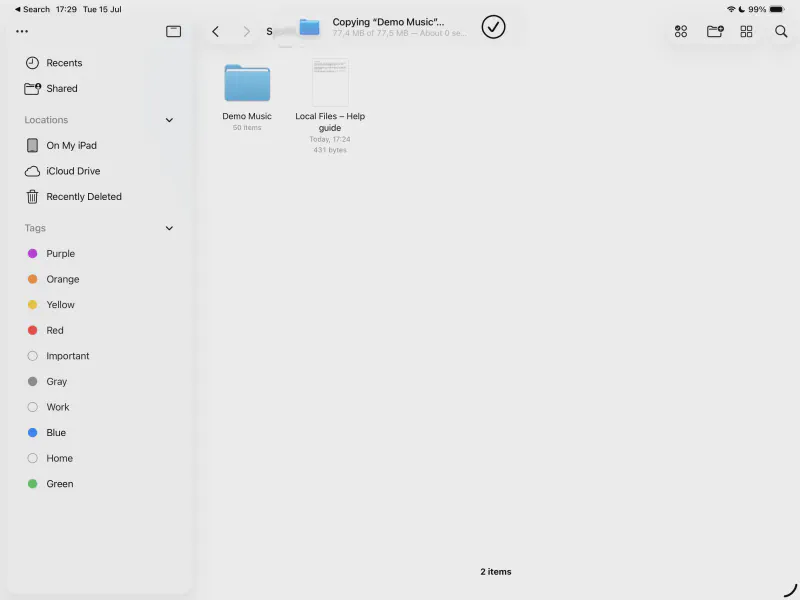
Task: Open the Recents view
Action: coord(64,63)
